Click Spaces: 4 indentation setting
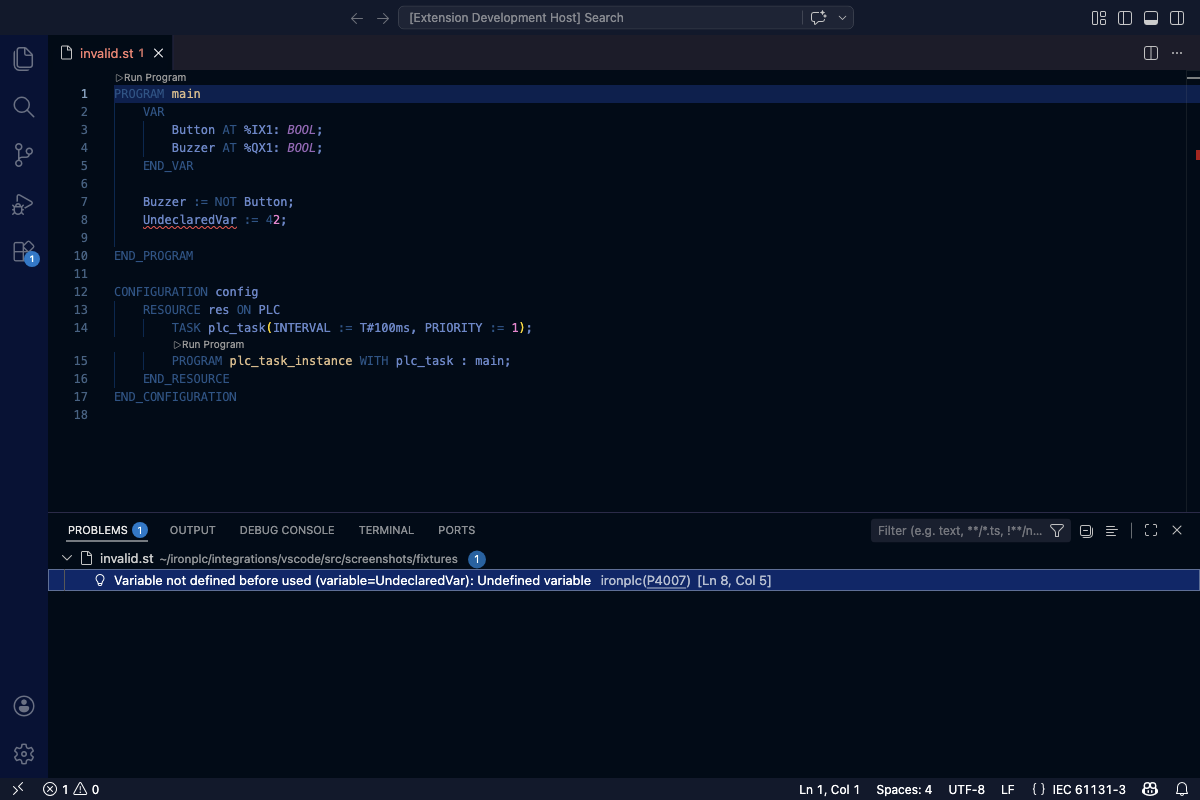The width and height of the screenshot is (1200, 800). point(904,789)
